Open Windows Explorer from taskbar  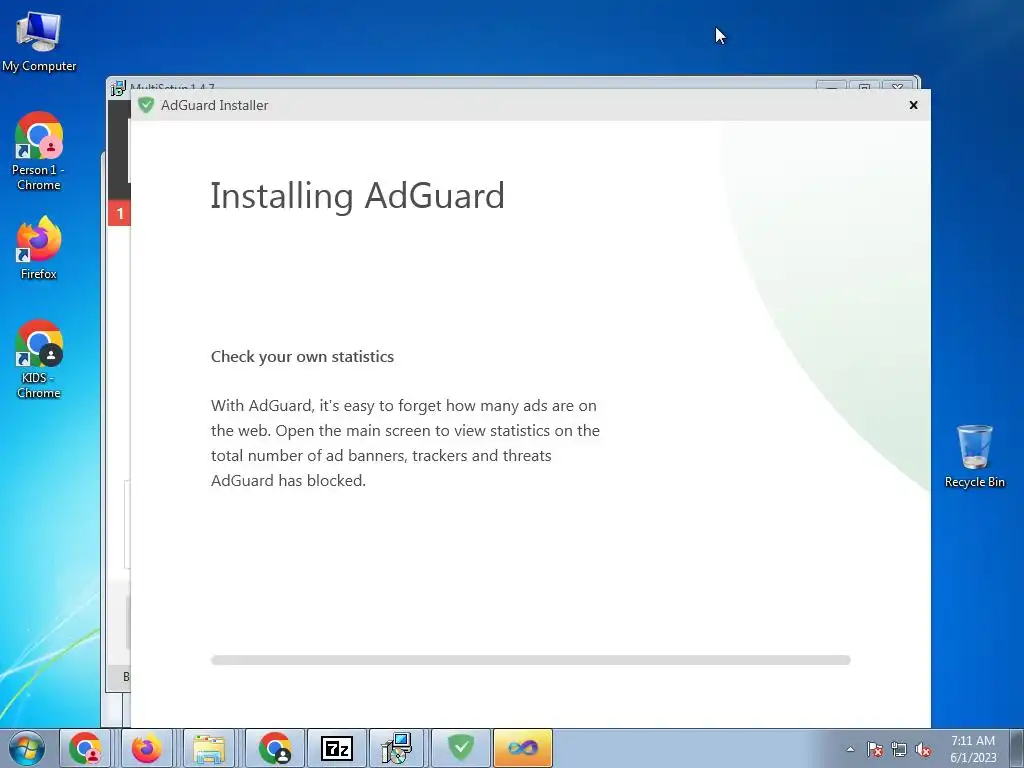point(209,748)
